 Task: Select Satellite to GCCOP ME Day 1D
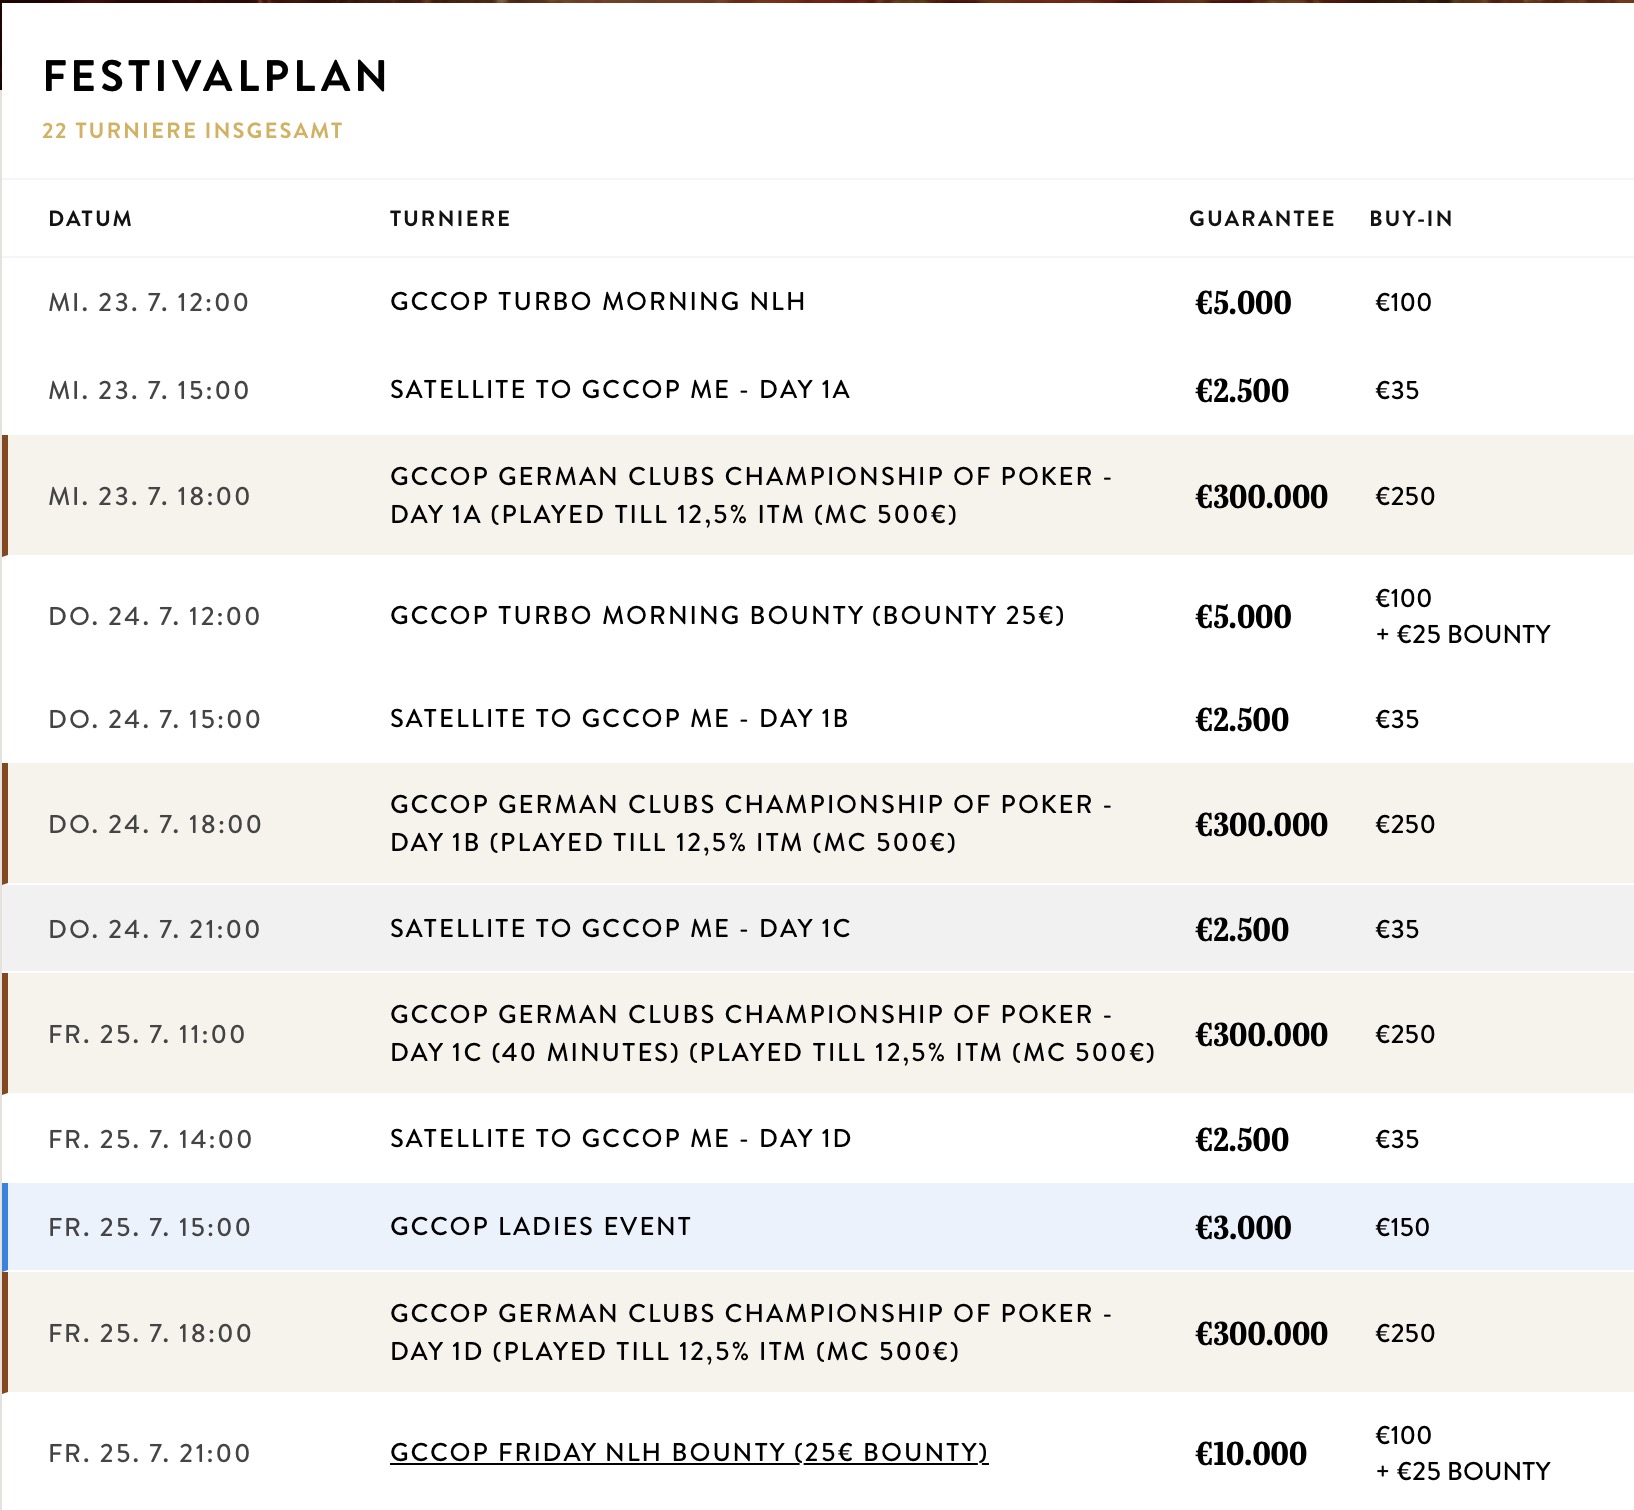(620, 1139)
